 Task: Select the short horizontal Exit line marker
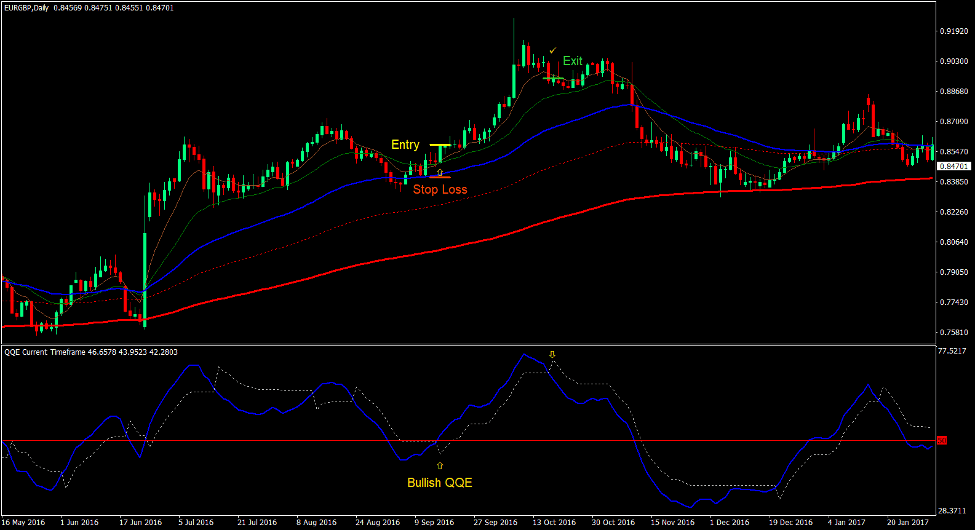(555, 77)
